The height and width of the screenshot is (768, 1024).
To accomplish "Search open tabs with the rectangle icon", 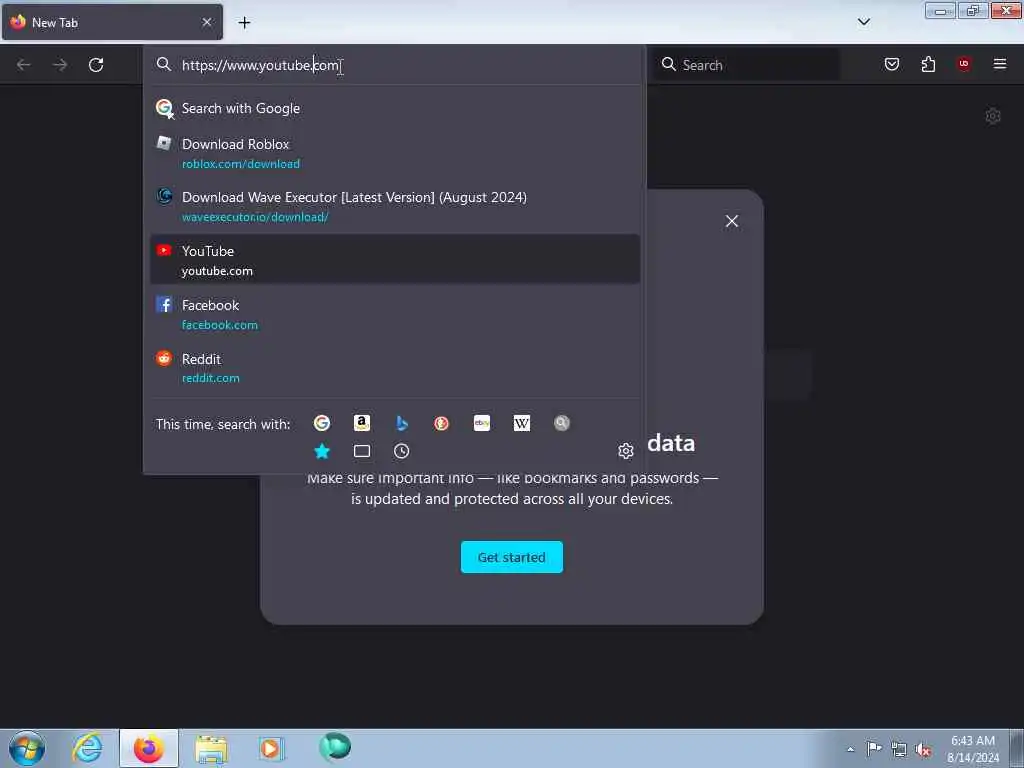I will coord(362,451).
